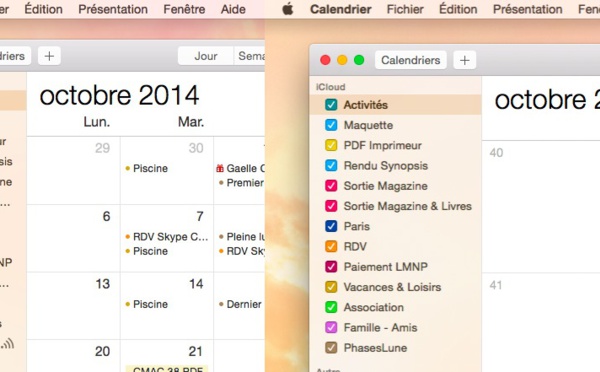Select the Piscine event on October 14

[x=147, y=304]
